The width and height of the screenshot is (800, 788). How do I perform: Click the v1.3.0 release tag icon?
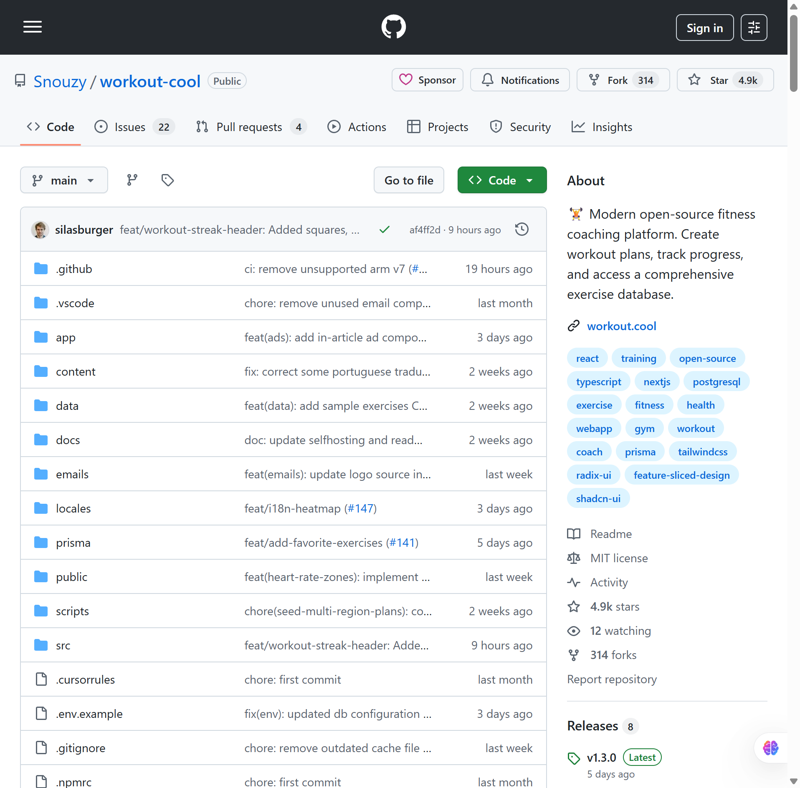pyautogui.click(x=574, y=758)
